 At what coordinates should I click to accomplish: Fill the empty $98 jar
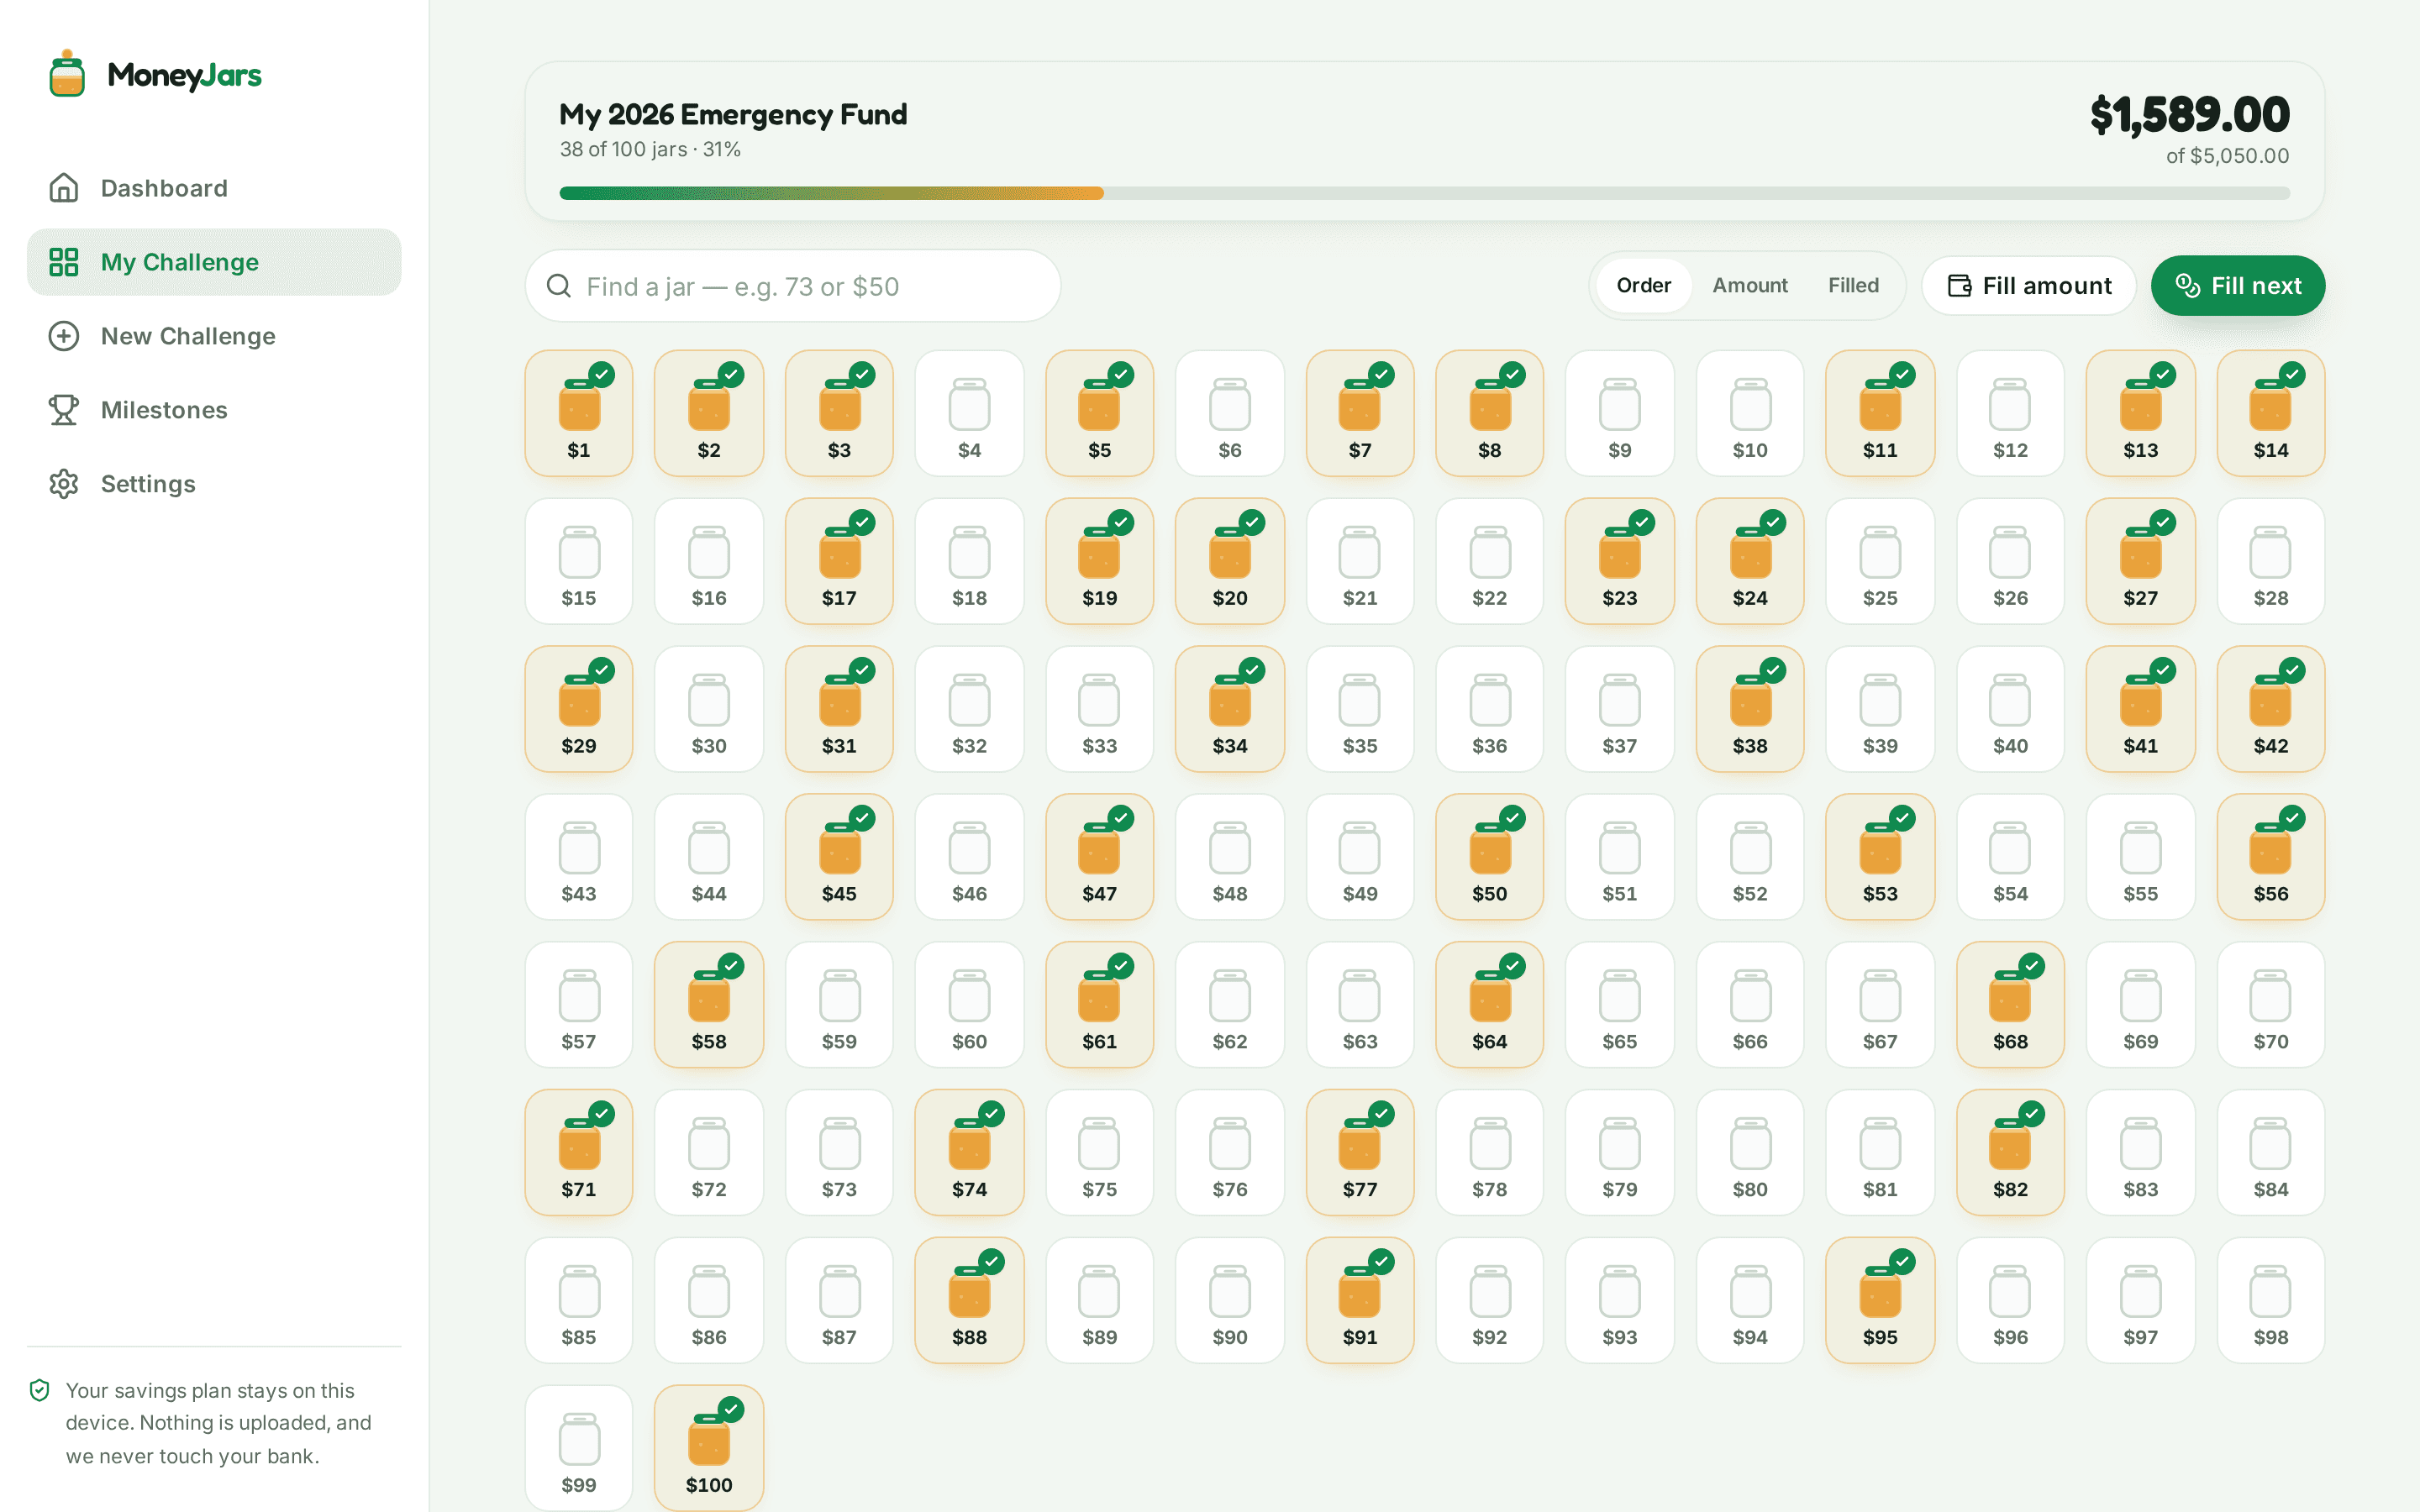(x=2271, y=1301)
